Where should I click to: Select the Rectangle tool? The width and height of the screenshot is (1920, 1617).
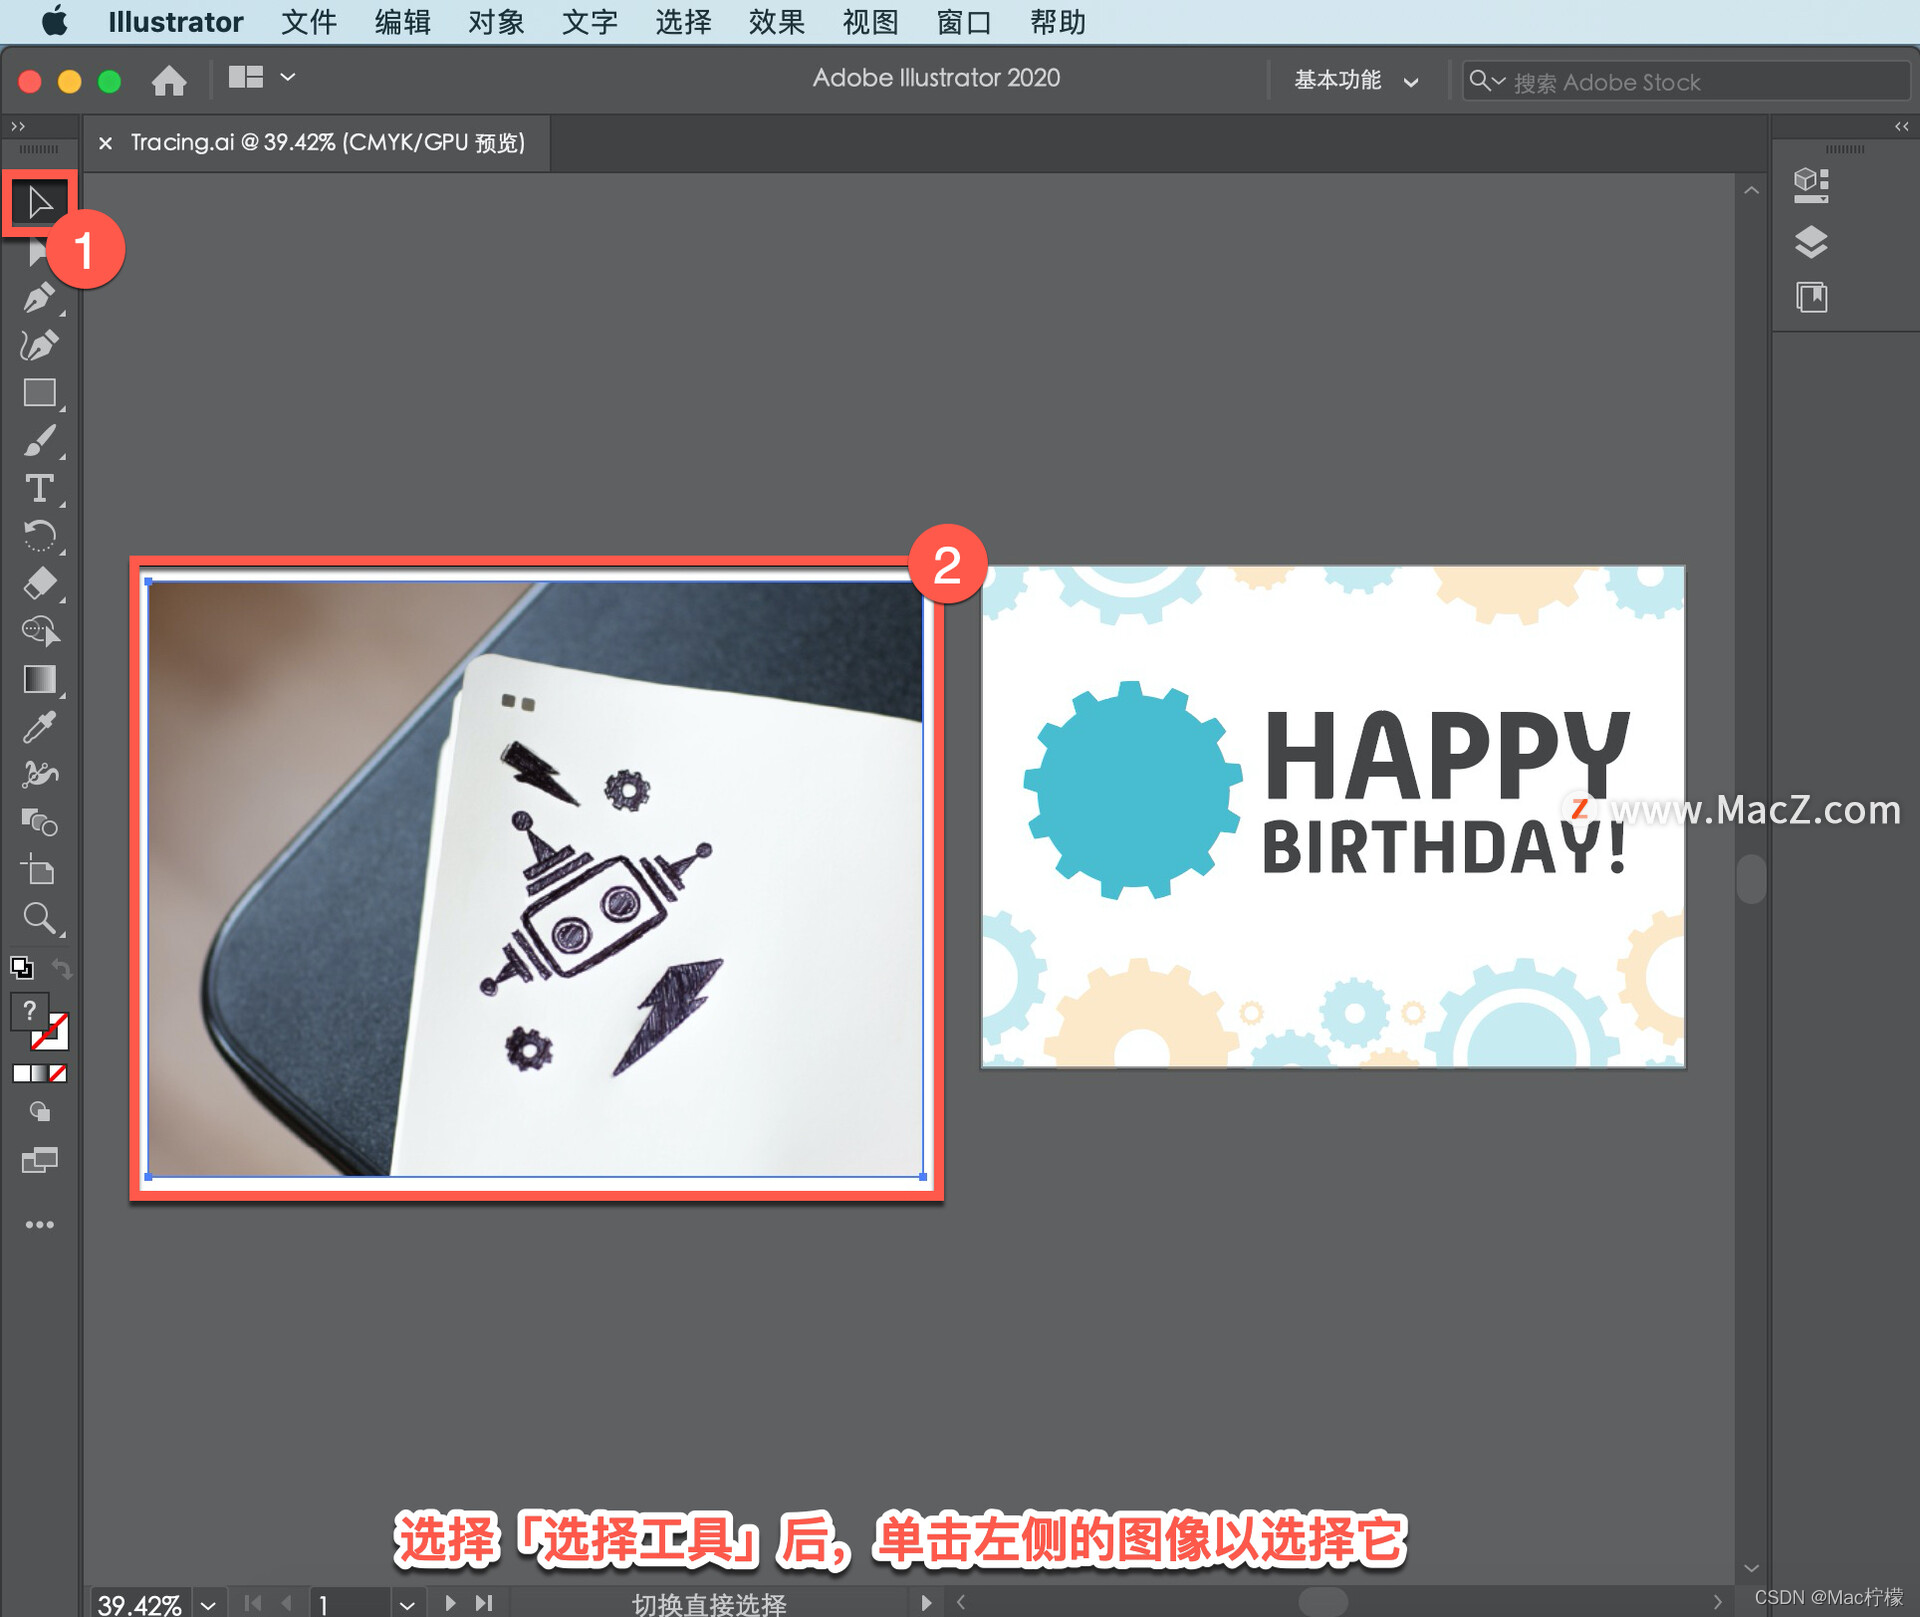click(x=39, y=393)
